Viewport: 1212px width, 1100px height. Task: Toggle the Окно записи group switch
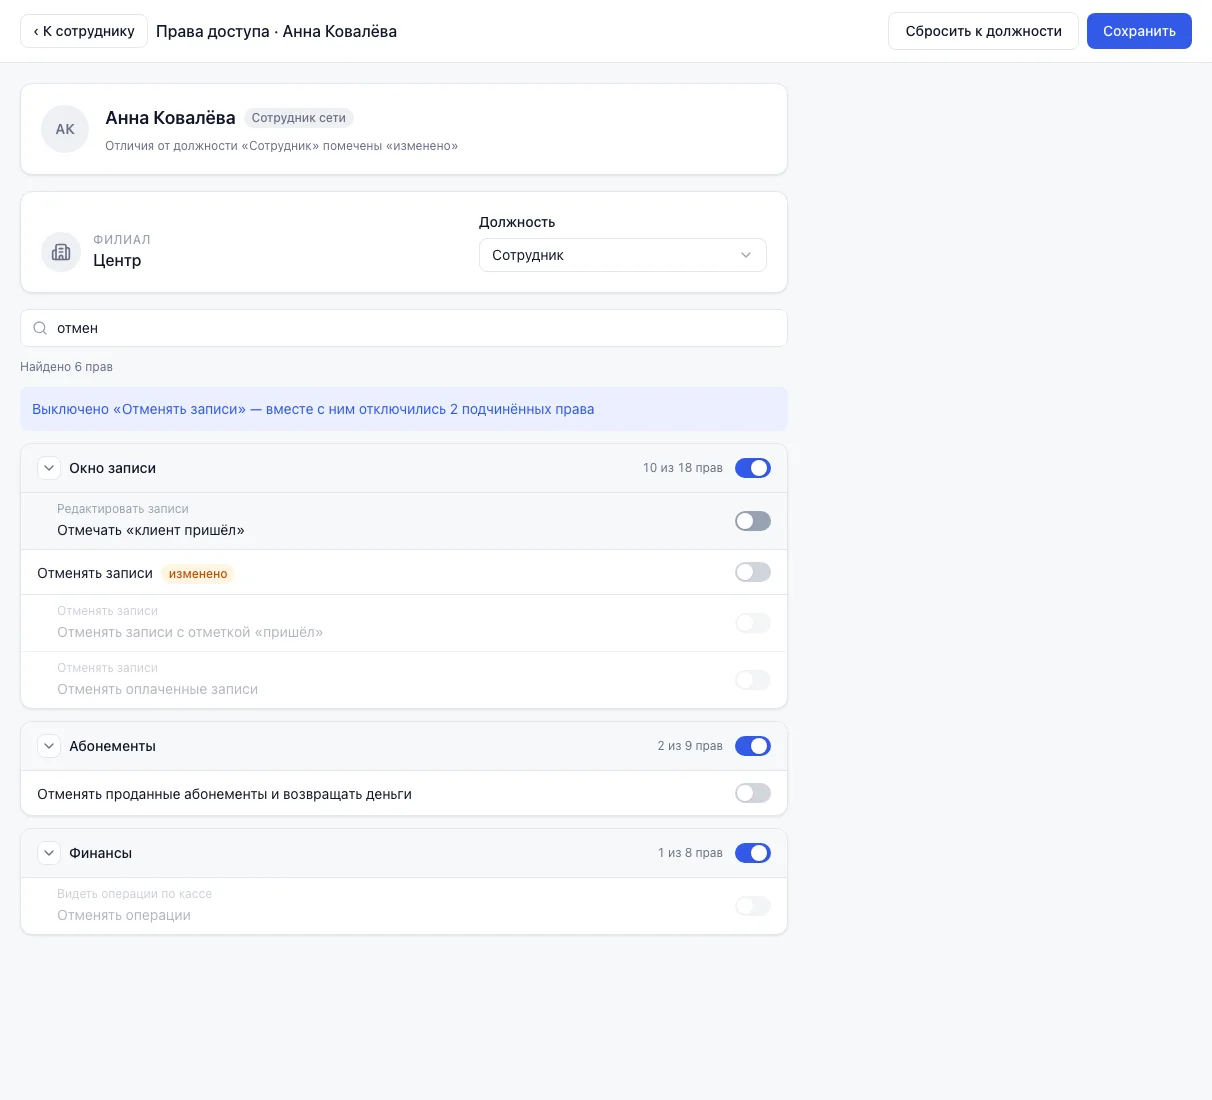click(753, 468)
